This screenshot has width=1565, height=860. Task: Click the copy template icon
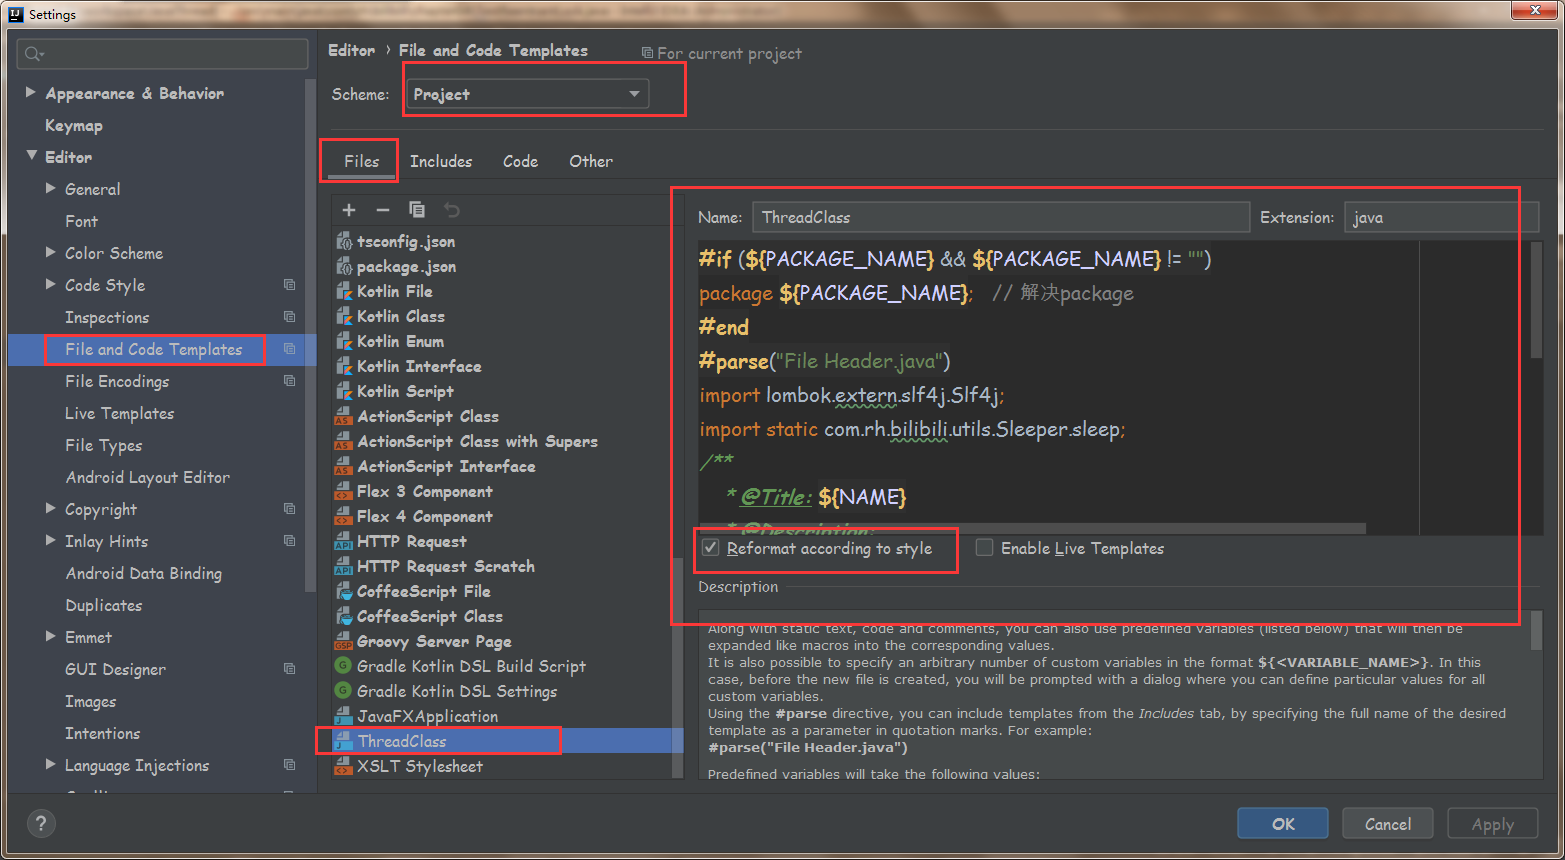click(417, 210)
